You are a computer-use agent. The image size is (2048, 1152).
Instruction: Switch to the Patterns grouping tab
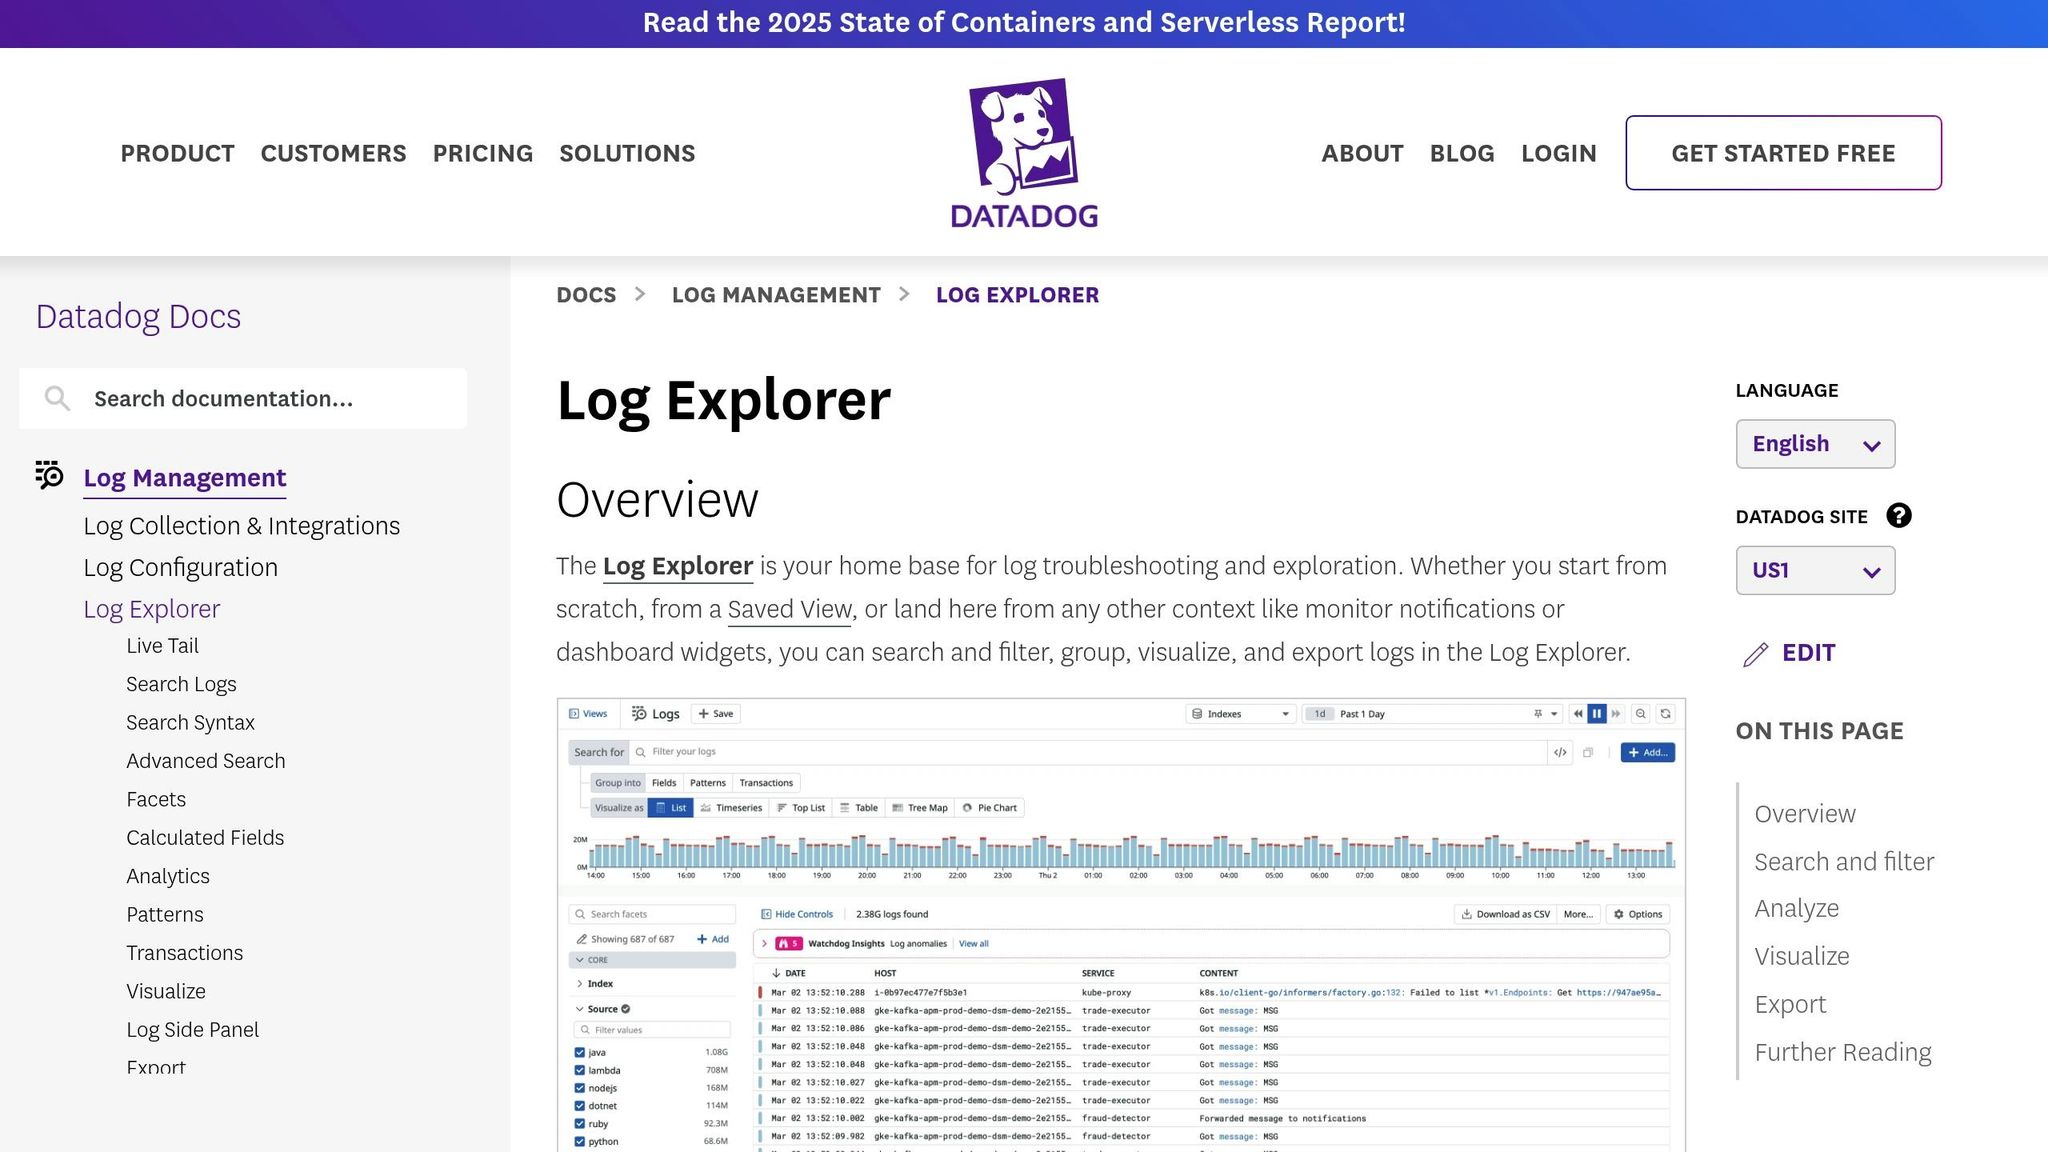[708, 782]
